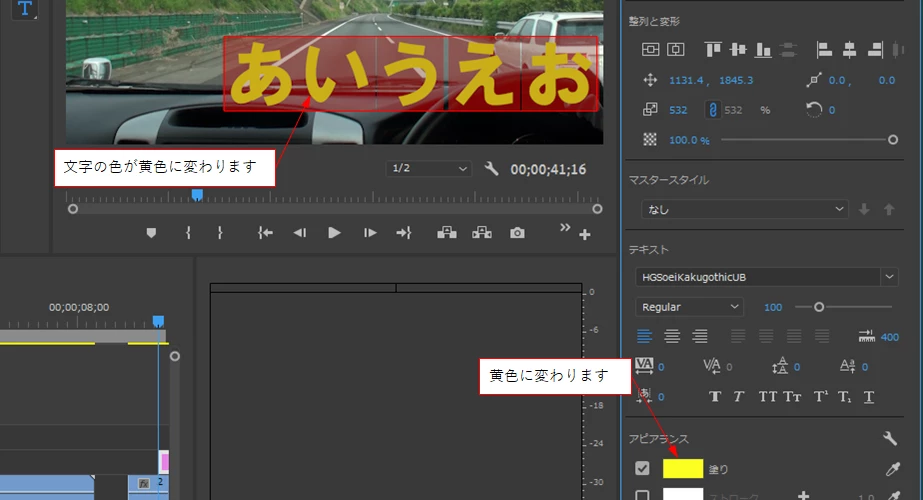This screenshot has height=500, width=923.
Task: Click the font size value 100
Action: coord(773,307)
